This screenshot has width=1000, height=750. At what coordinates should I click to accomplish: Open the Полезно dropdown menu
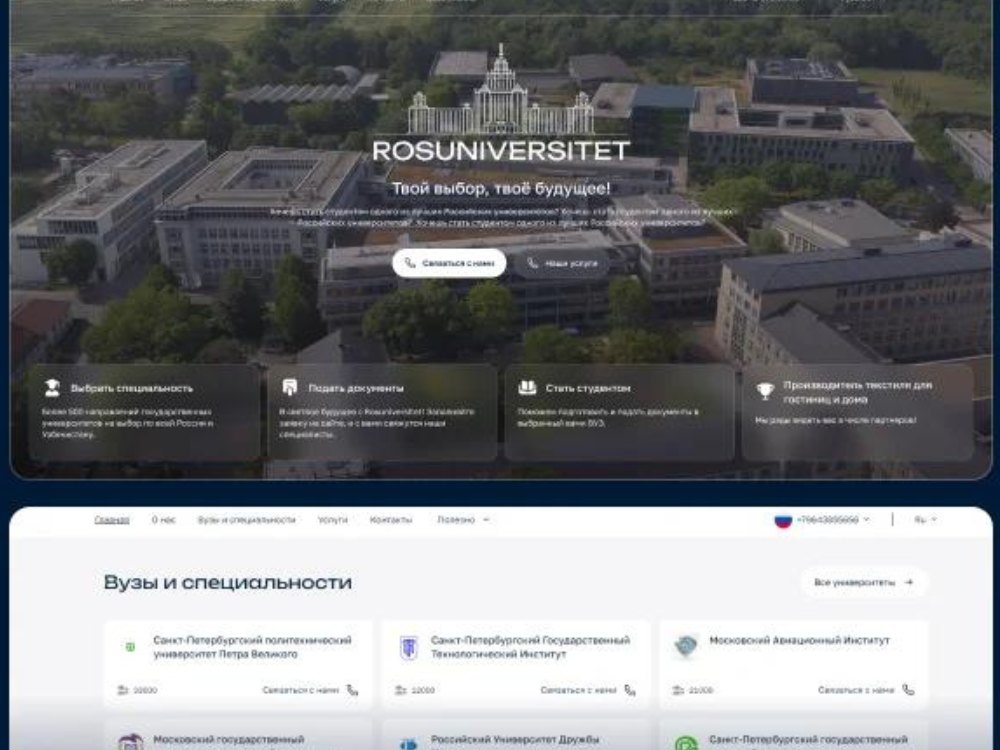[x=463, y=520]
